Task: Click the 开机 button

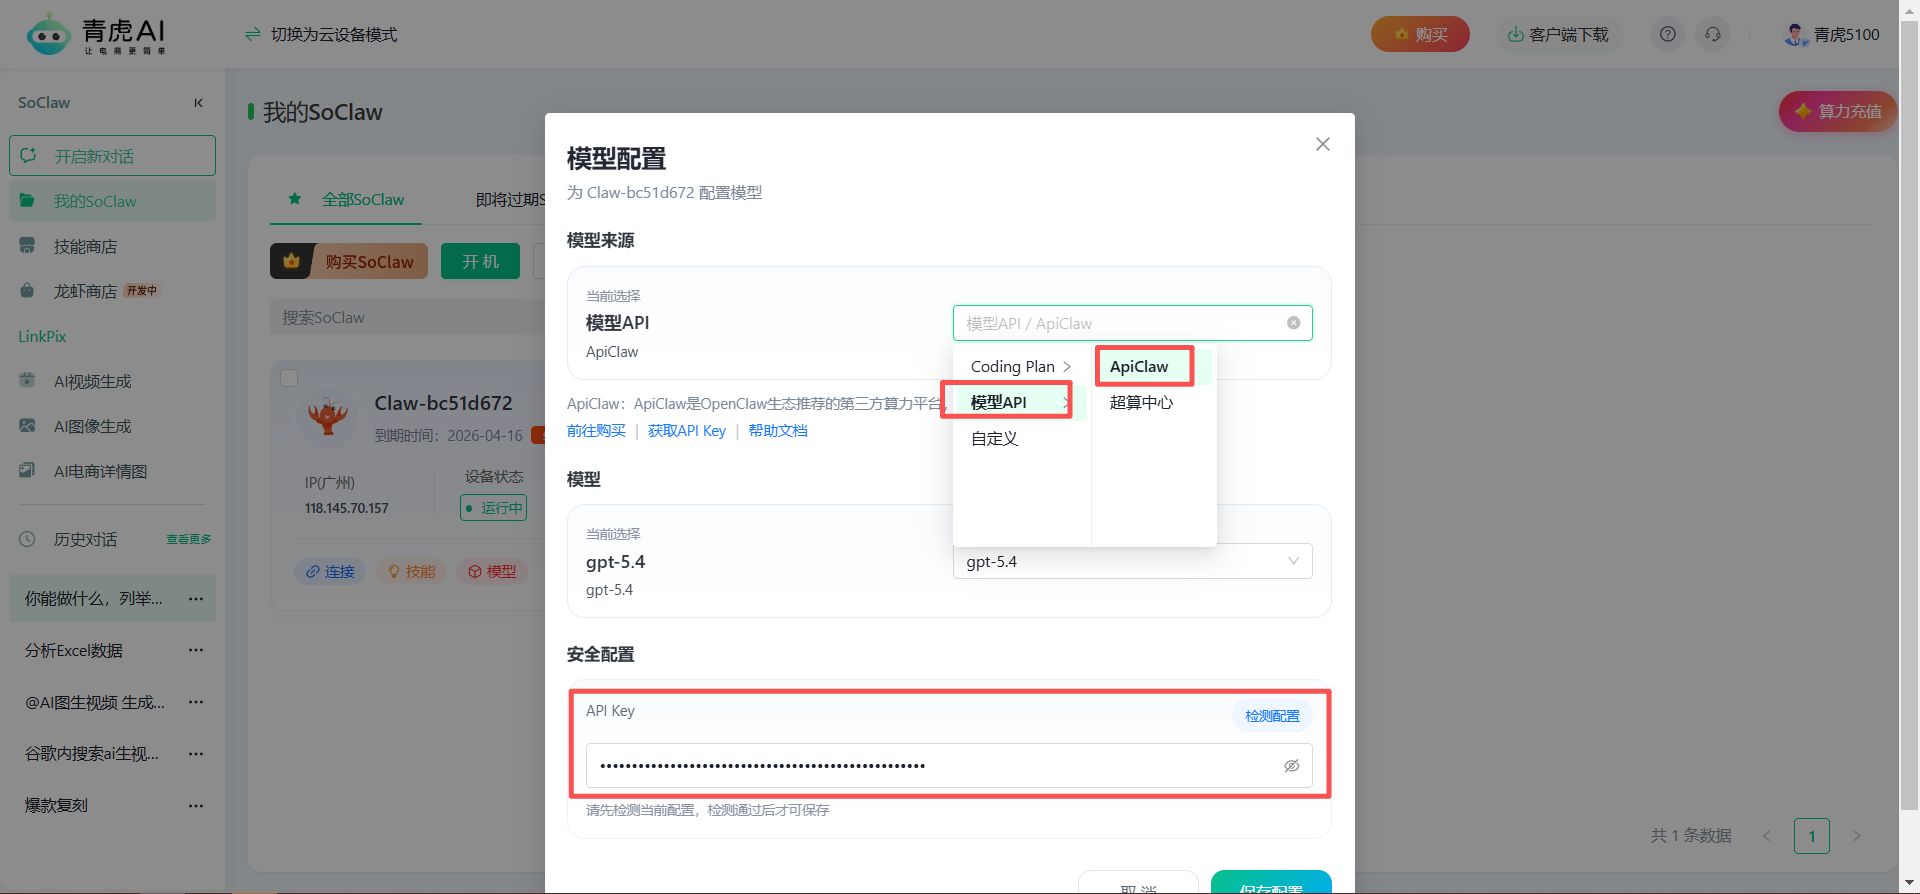Action: (x=480, y=261)
